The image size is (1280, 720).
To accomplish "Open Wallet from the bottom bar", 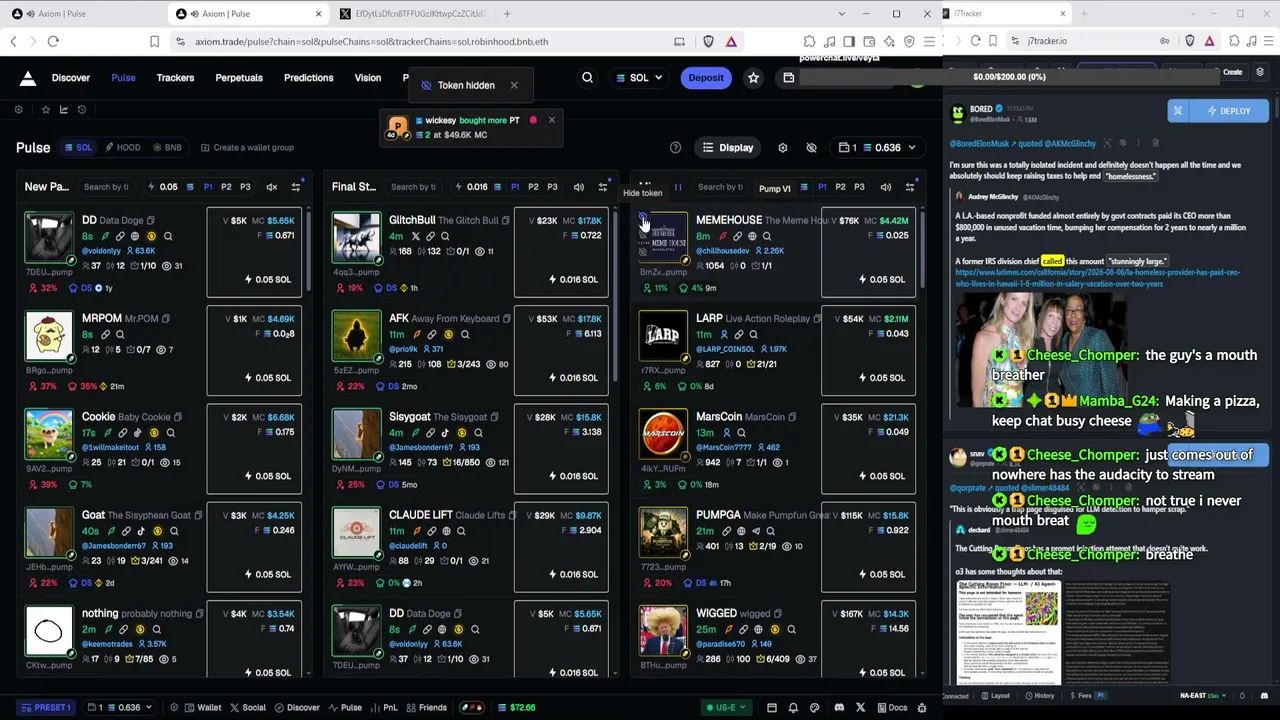I will (202, 708).
